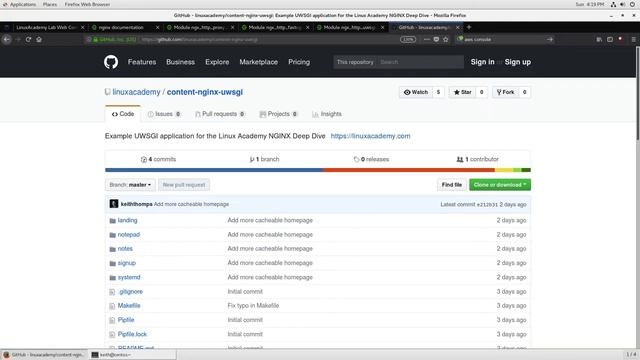Click the Star button
640x360 pixels.
[x=462, y=92]
